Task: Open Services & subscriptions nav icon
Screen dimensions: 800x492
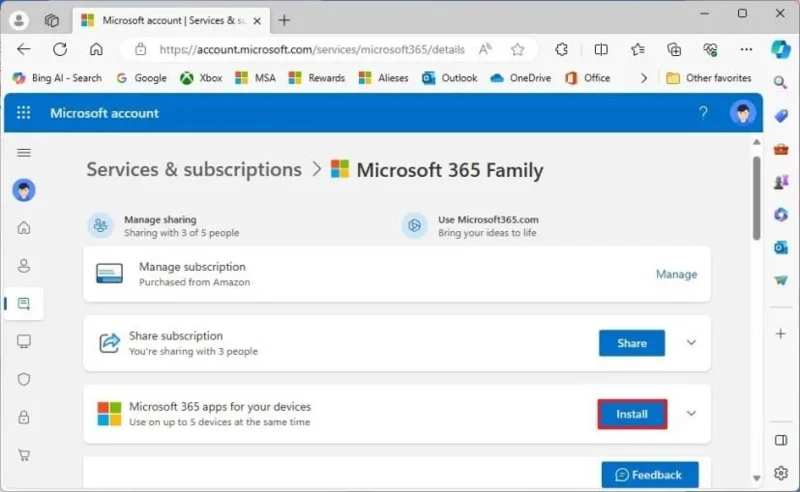Action: pyautogui.click(x=23, y=304)
